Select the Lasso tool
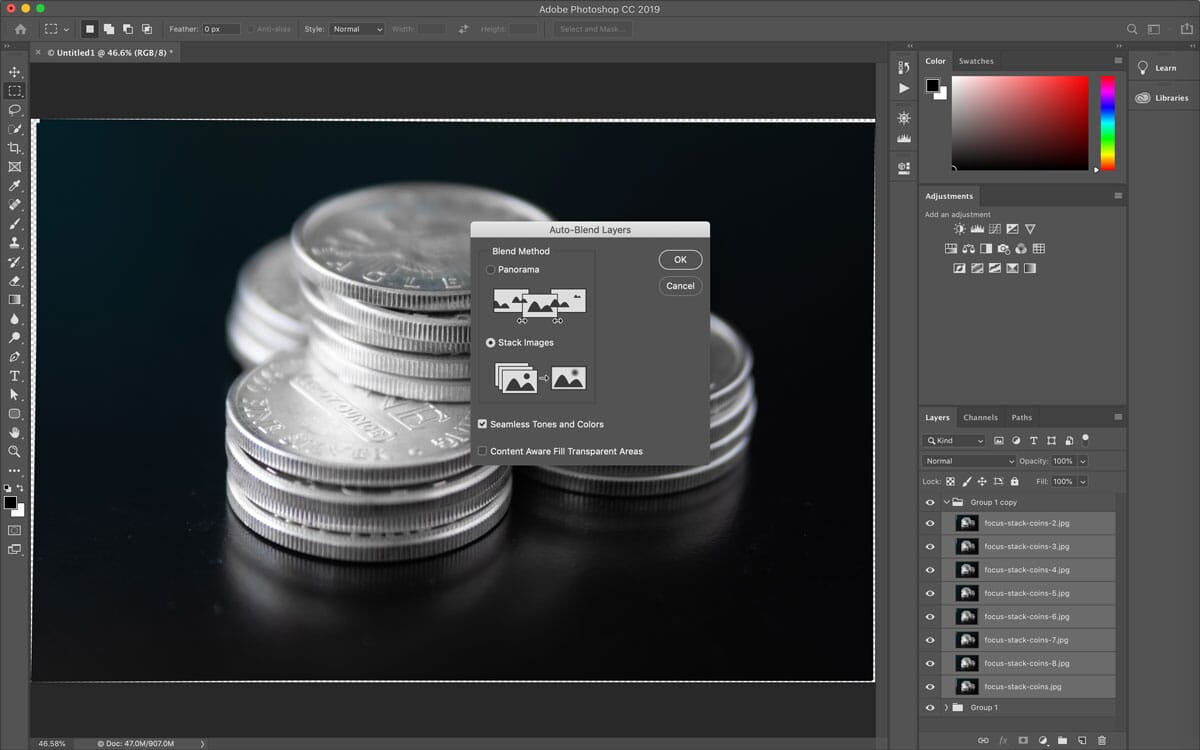This screenshot has height=750, width=1200. coord(15,110)
